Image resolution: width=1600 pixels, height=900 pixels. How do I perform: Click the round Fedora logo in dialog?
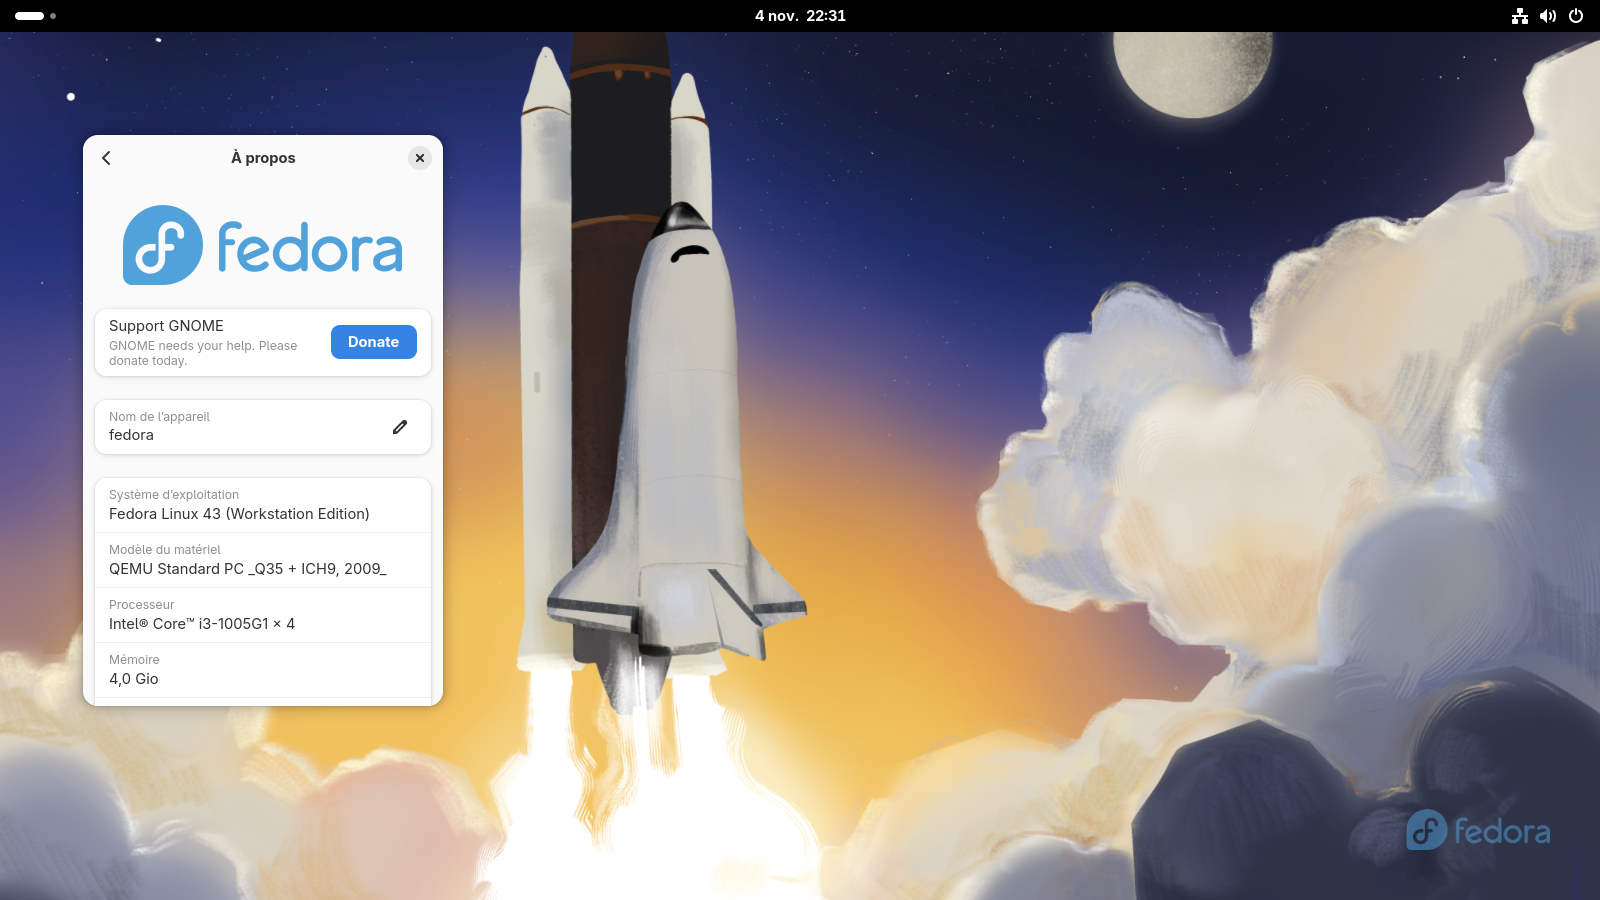(162, 245)
